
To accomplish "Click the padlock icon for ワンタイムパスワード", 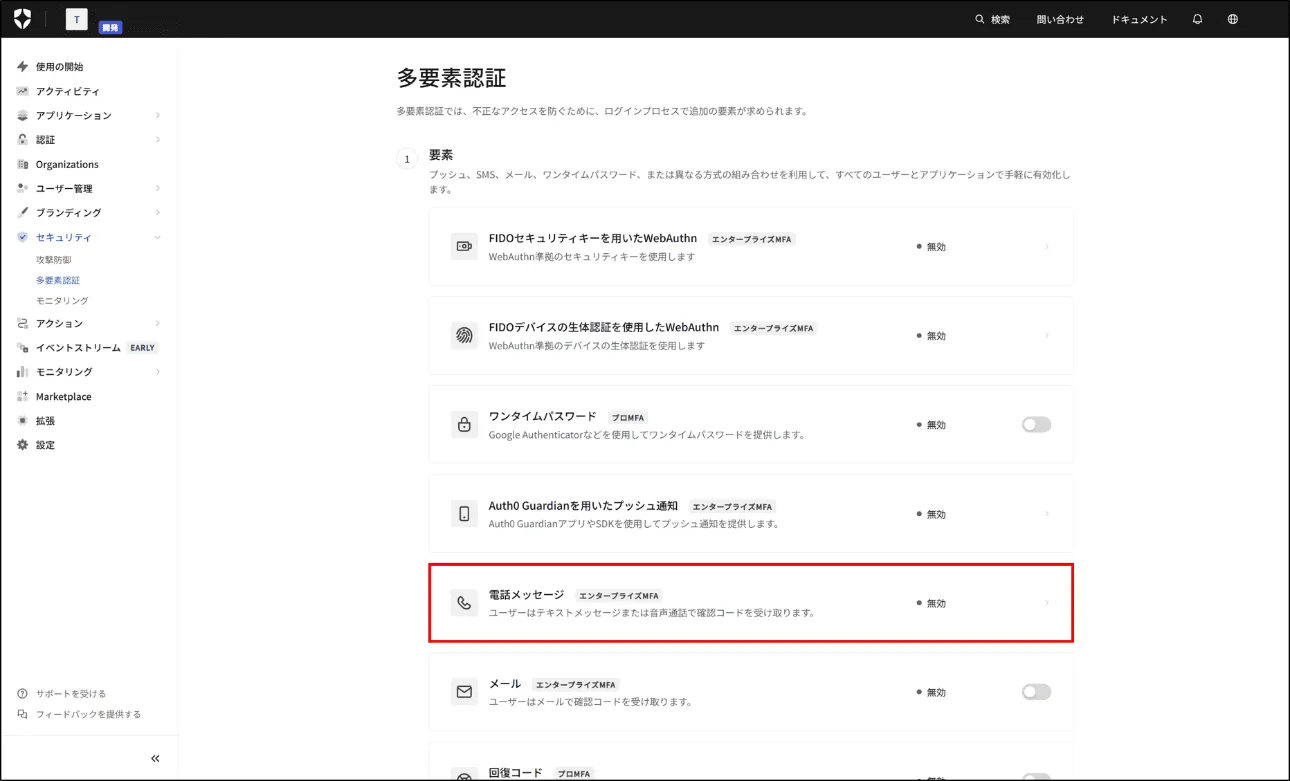I will [464, 425].
